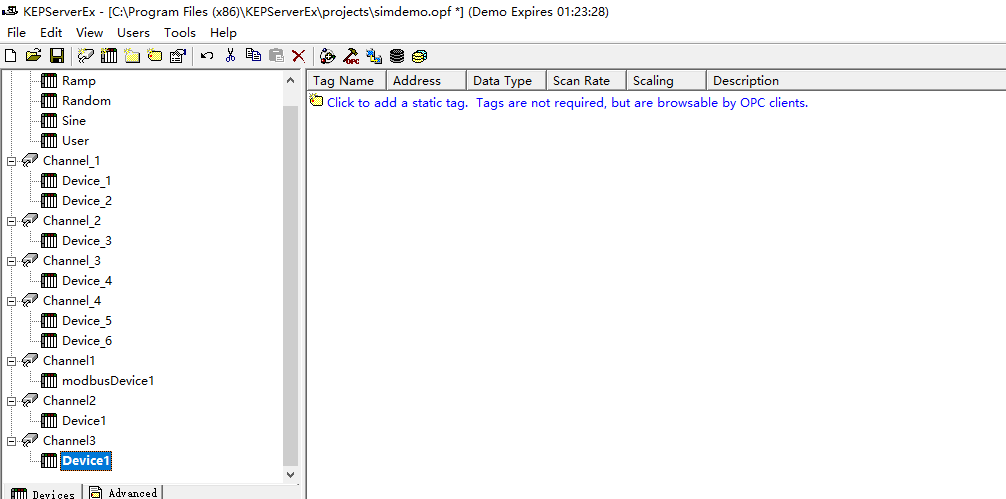Launch OPC Quick Client hammer icon
Image resolution: width=1006 pixels, height=499 pixels.
[351, 56]
